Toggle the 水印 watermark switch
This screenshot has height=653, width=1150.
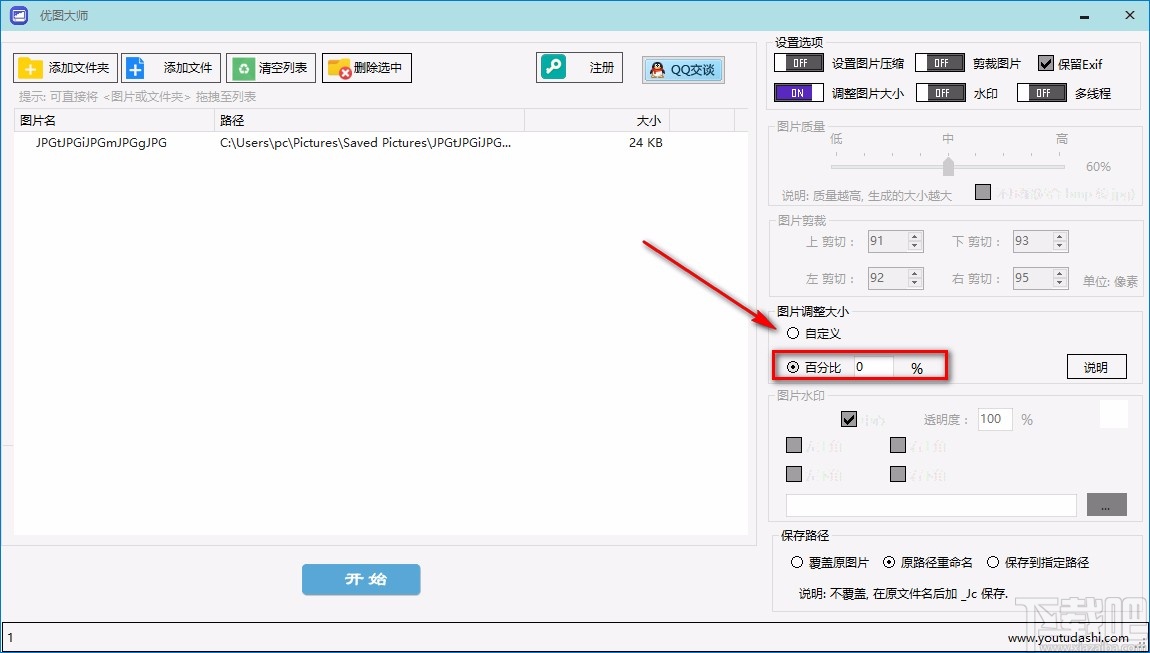click(x=940, y=93)
